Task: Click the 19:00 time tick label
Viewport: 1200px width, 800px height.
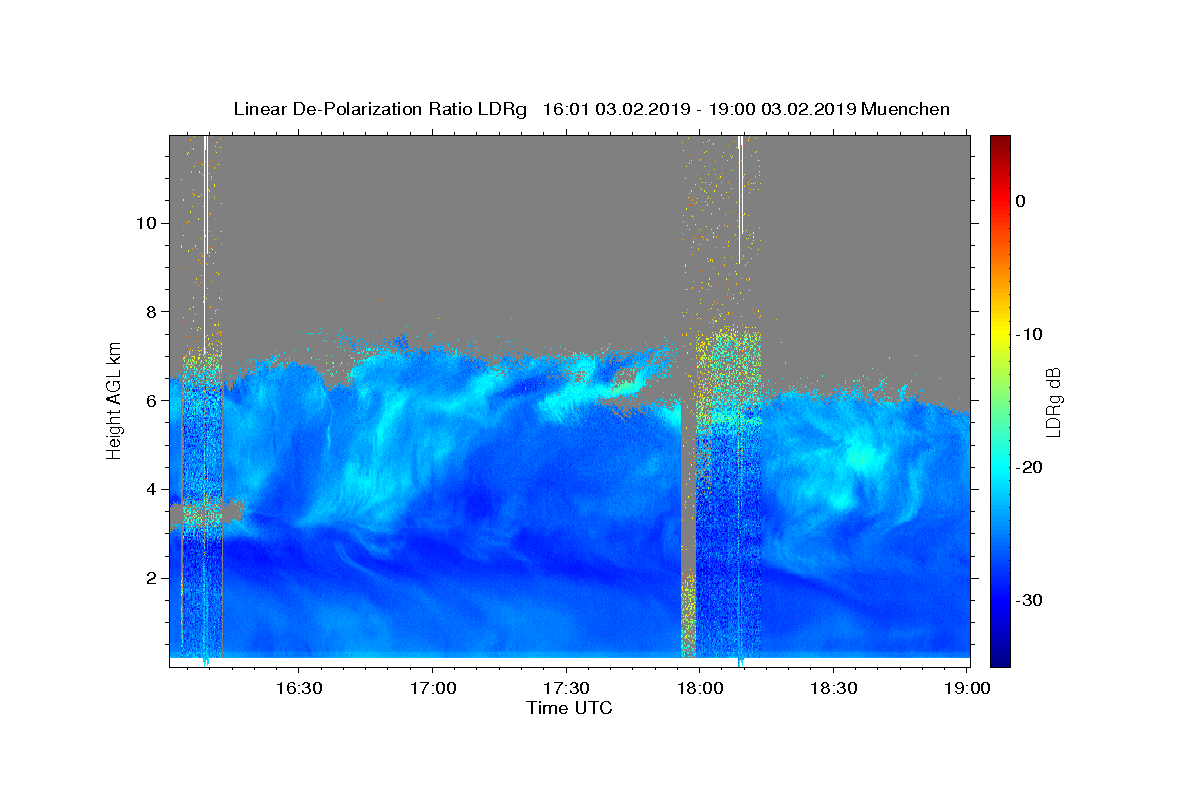Action: [967, 689]
